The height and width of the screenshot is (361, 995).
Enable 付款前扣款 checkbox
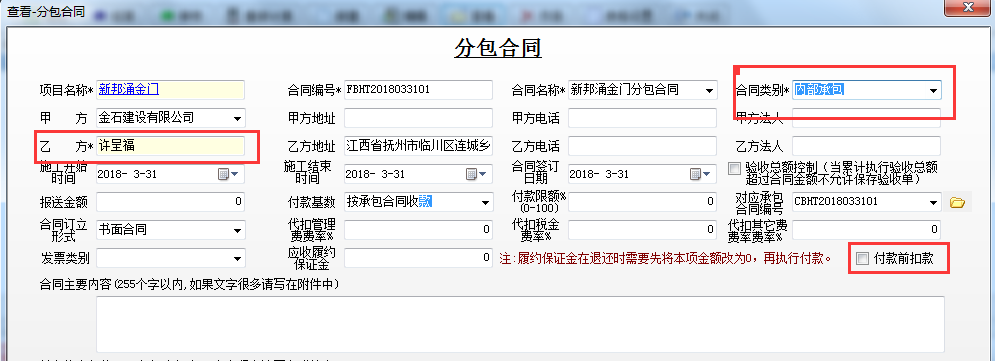pos(862,258)
